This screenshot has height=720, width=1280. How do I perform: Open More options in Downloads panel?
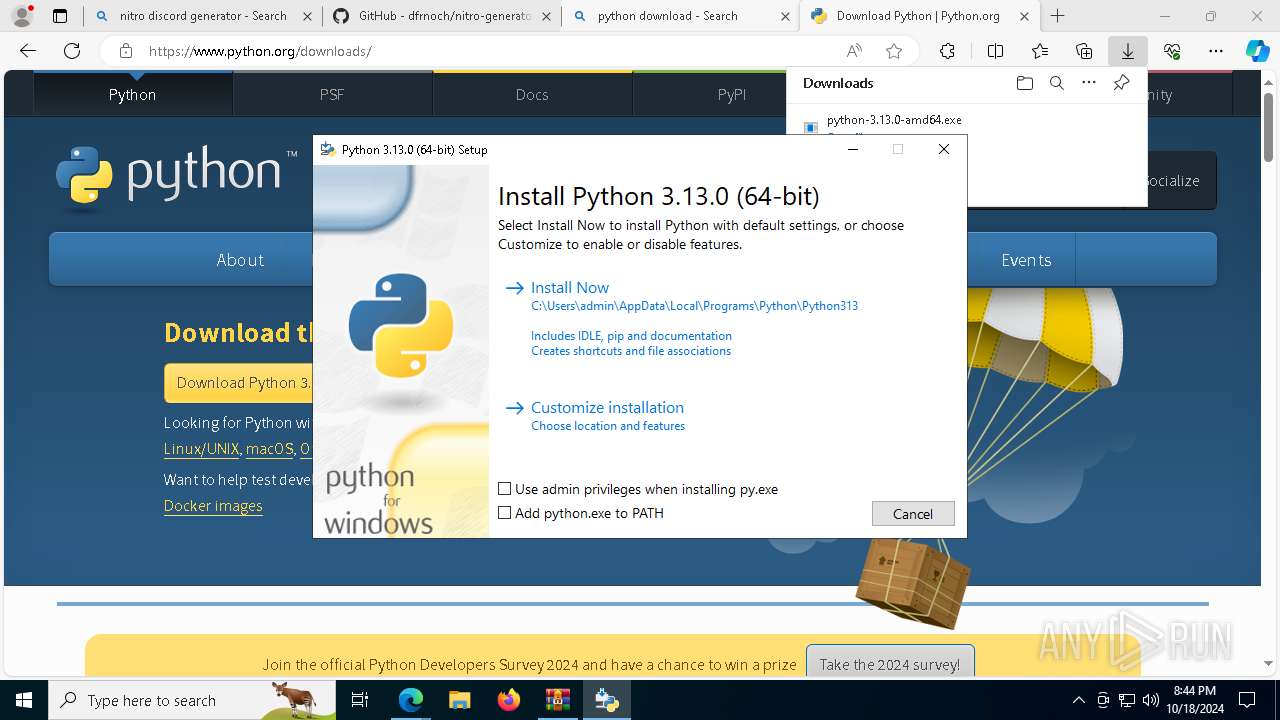(x=1089, y=83)
